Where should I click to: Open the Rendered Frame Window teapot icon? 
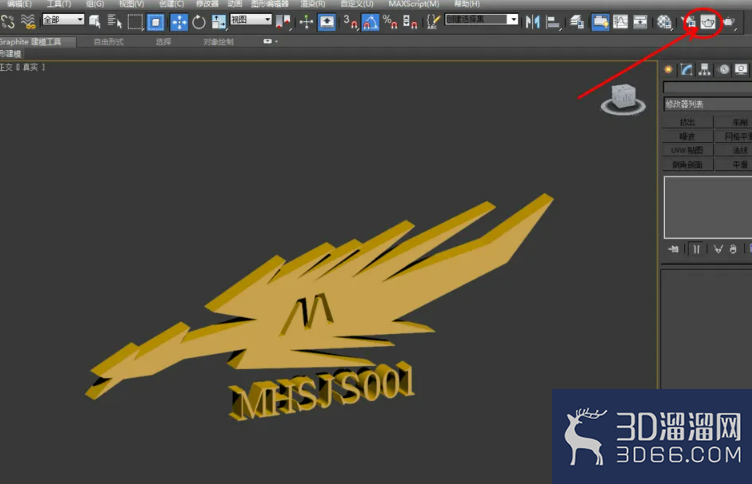tap(708, 22)
